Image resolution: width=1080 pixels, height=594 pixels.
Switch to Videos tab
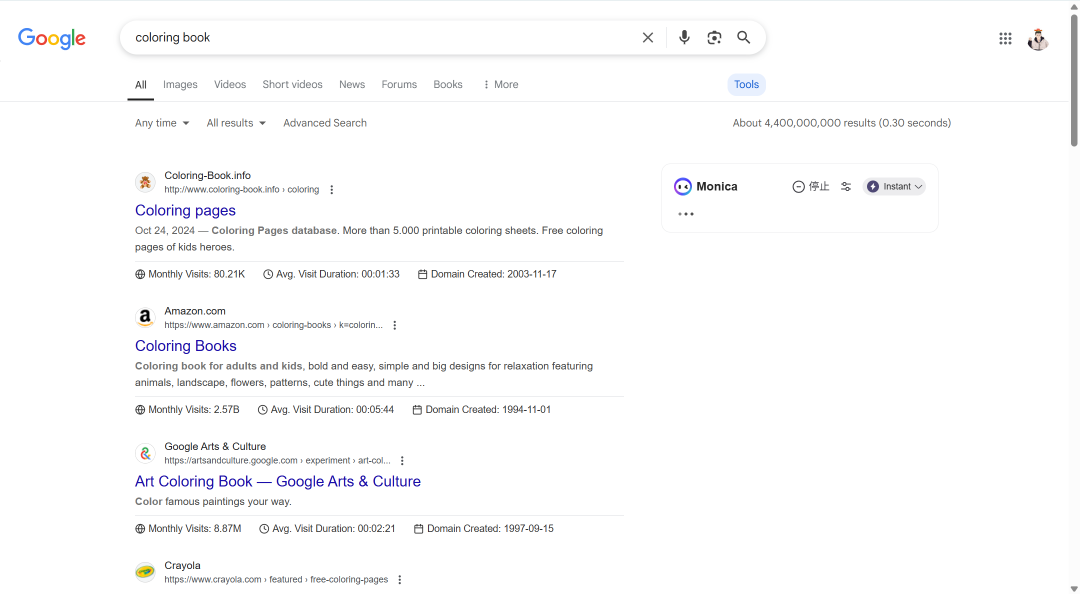pos(230,84)
